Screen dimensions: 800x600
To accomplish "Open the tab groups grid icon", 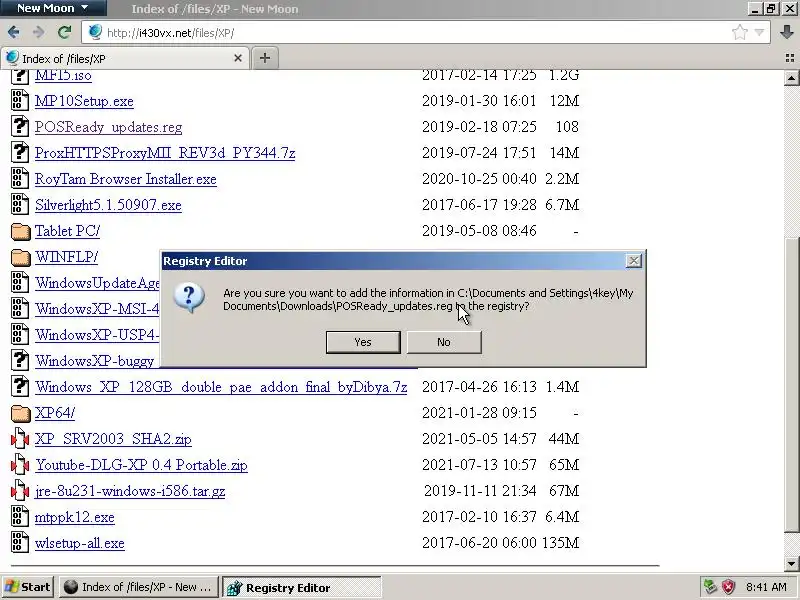I will [790, 58].
